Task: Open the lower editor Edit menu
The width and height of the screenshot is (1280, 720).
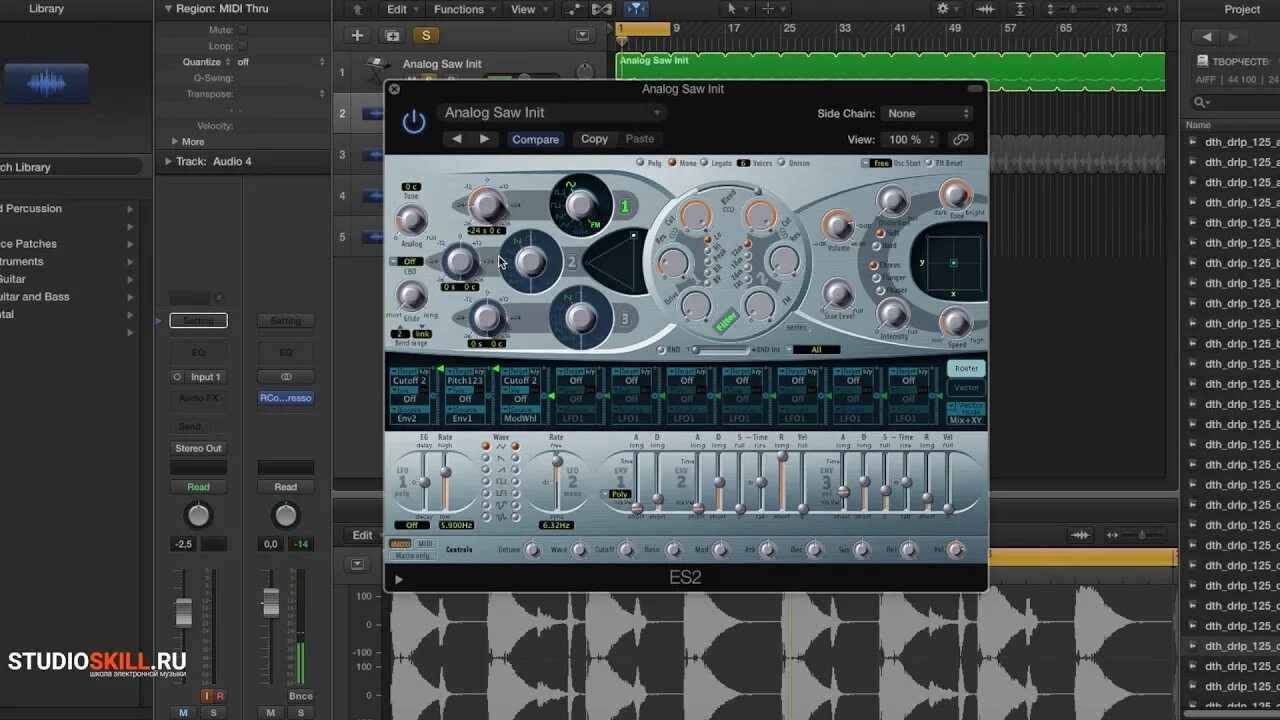Action: coord(362,535)
